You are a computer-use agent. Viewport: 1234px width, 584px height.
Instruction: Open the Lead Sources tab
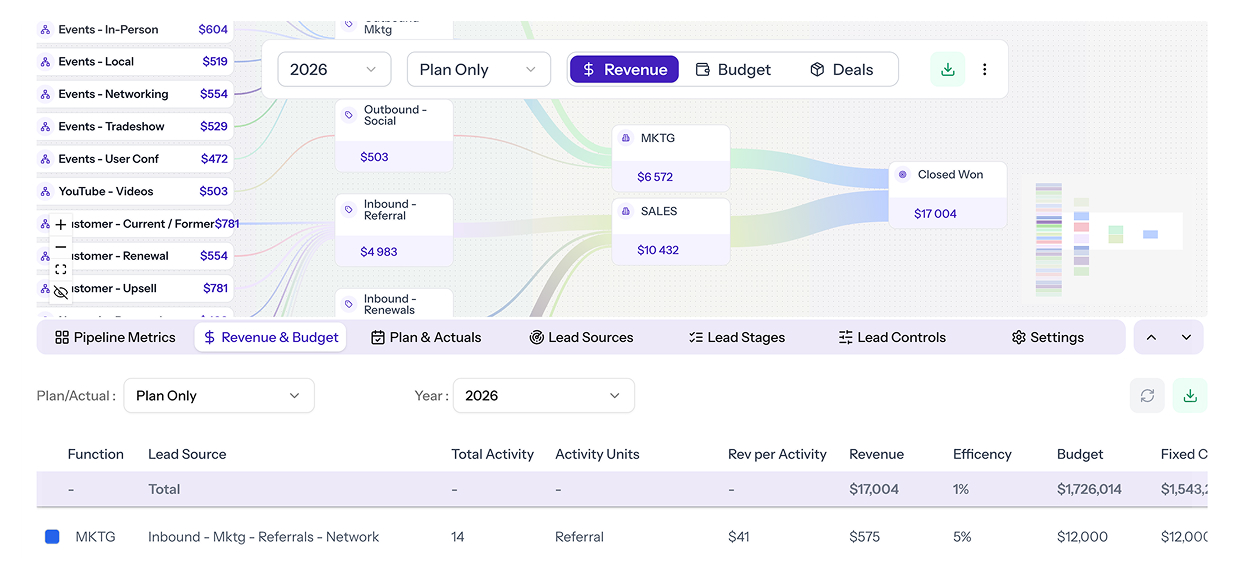click(x=581, y=338)
